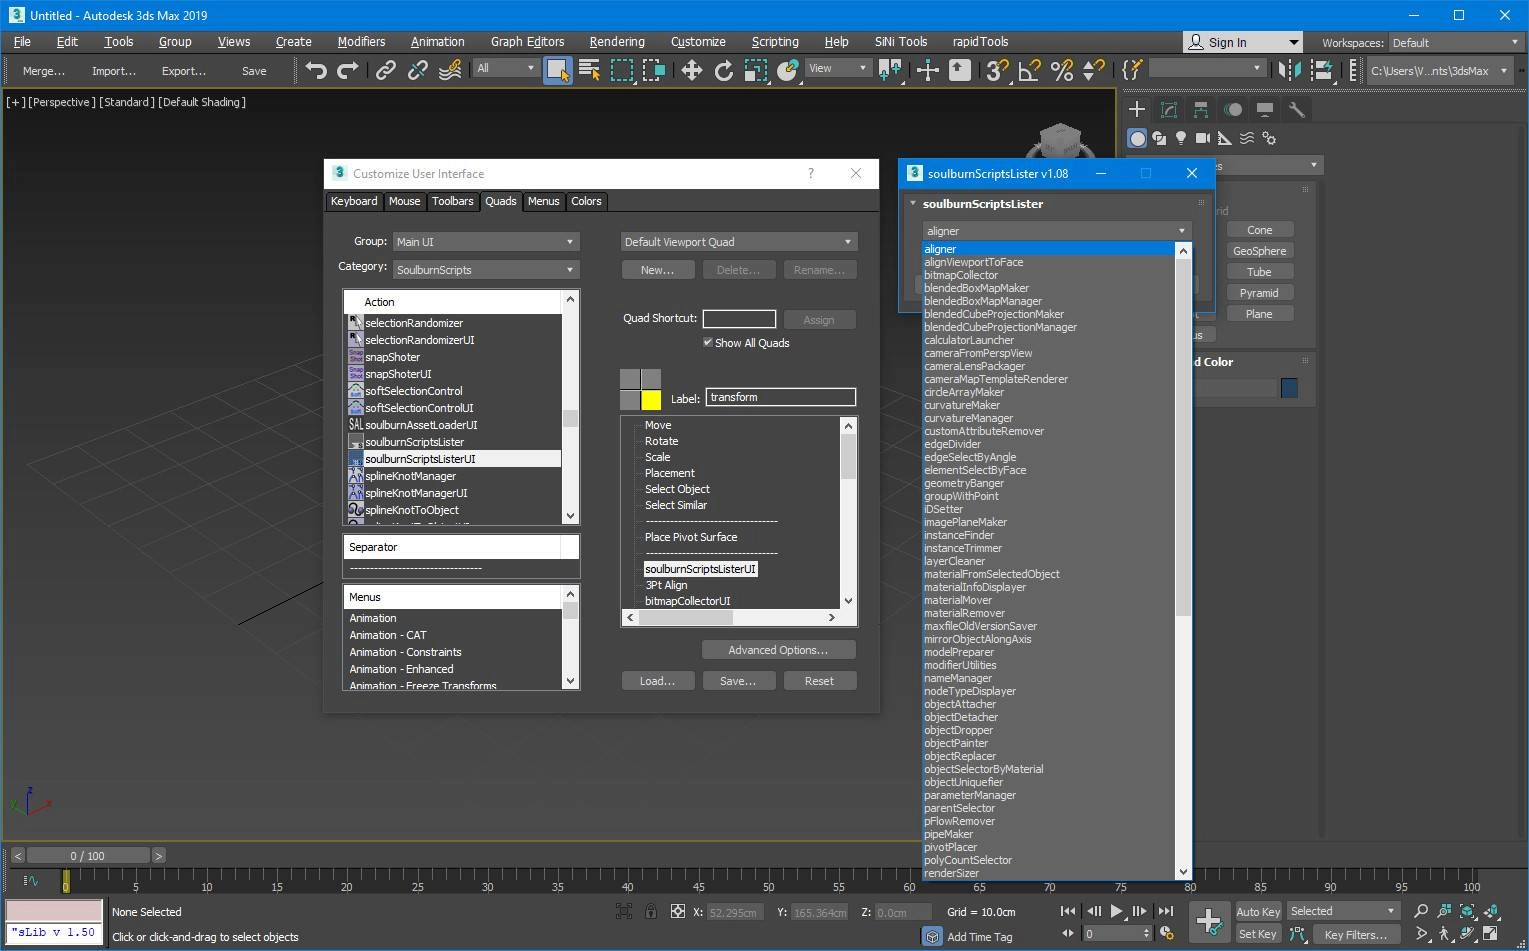Image resolution: width=1529 pixels, height=951 pixels.
Task: Click the Advanced Options... button
Action: (x=778, y=650)
